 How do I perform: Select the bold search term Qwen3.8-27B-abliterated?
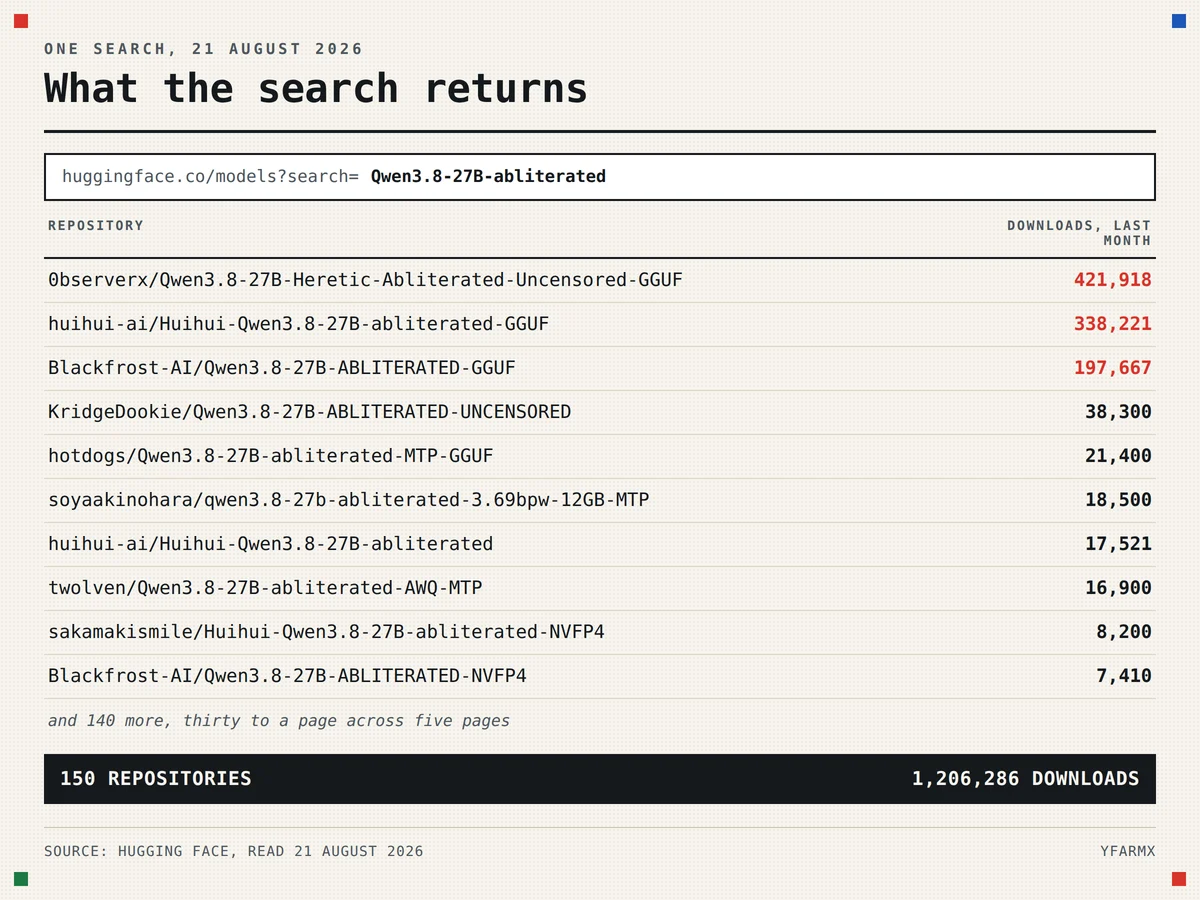[x=488, y=177]
